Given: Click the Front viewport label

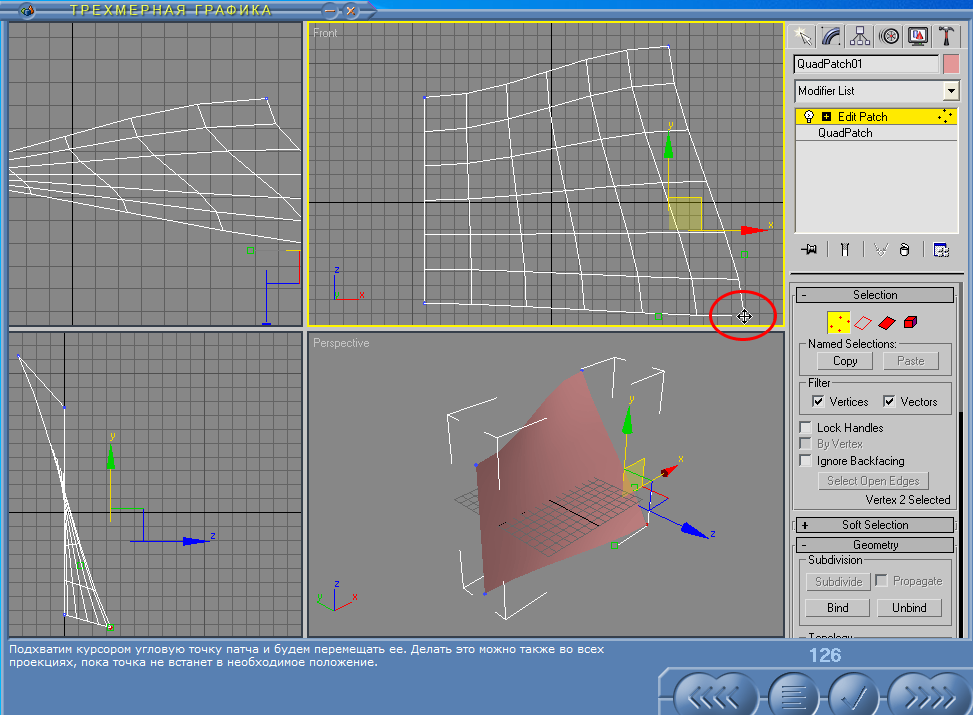Looking at the screenshot, I should click(x=325, y=33).
